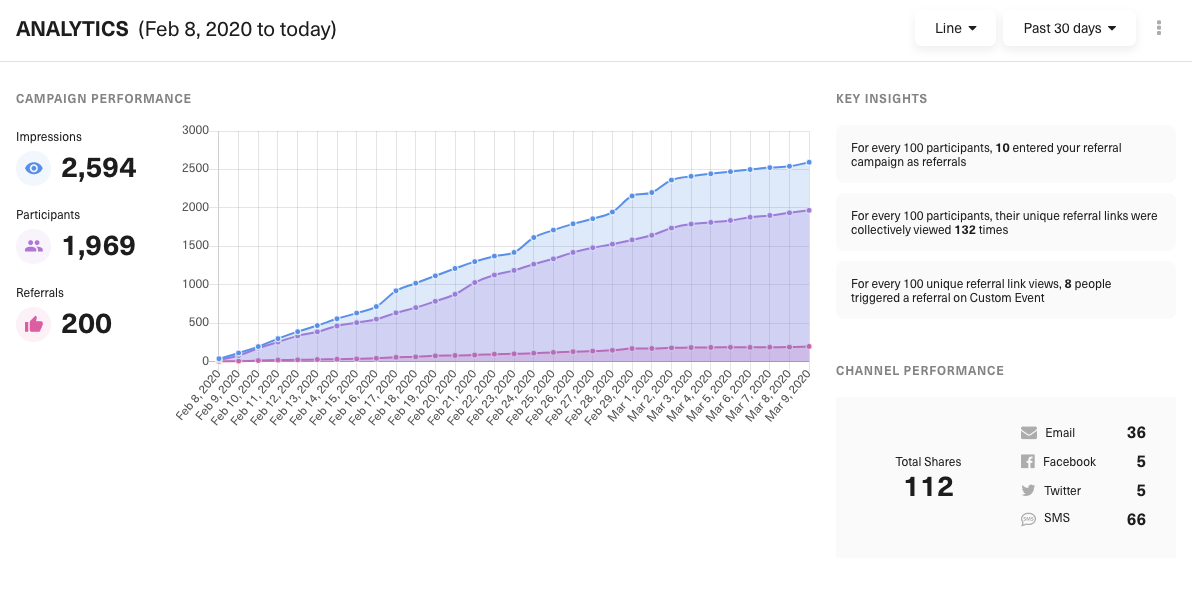Viewport: 1192px width, 594px height.
Task: Click the last impressions point on Mar 9
Action: pos(808,162)
